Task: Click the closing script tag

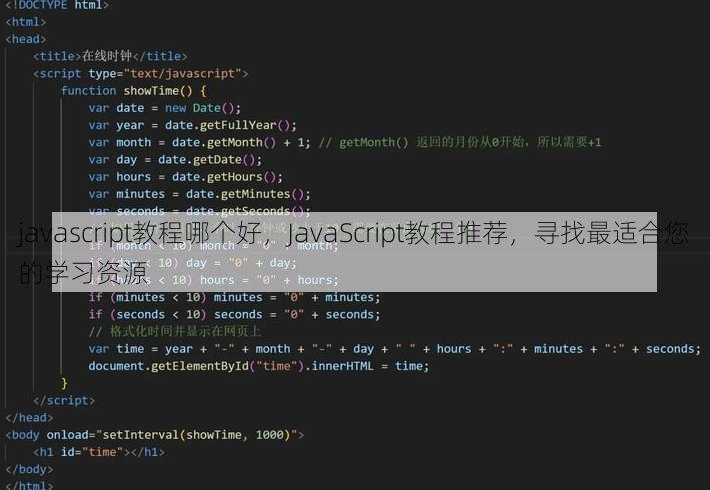Action: pyautogui.click(x=64, y=400)
